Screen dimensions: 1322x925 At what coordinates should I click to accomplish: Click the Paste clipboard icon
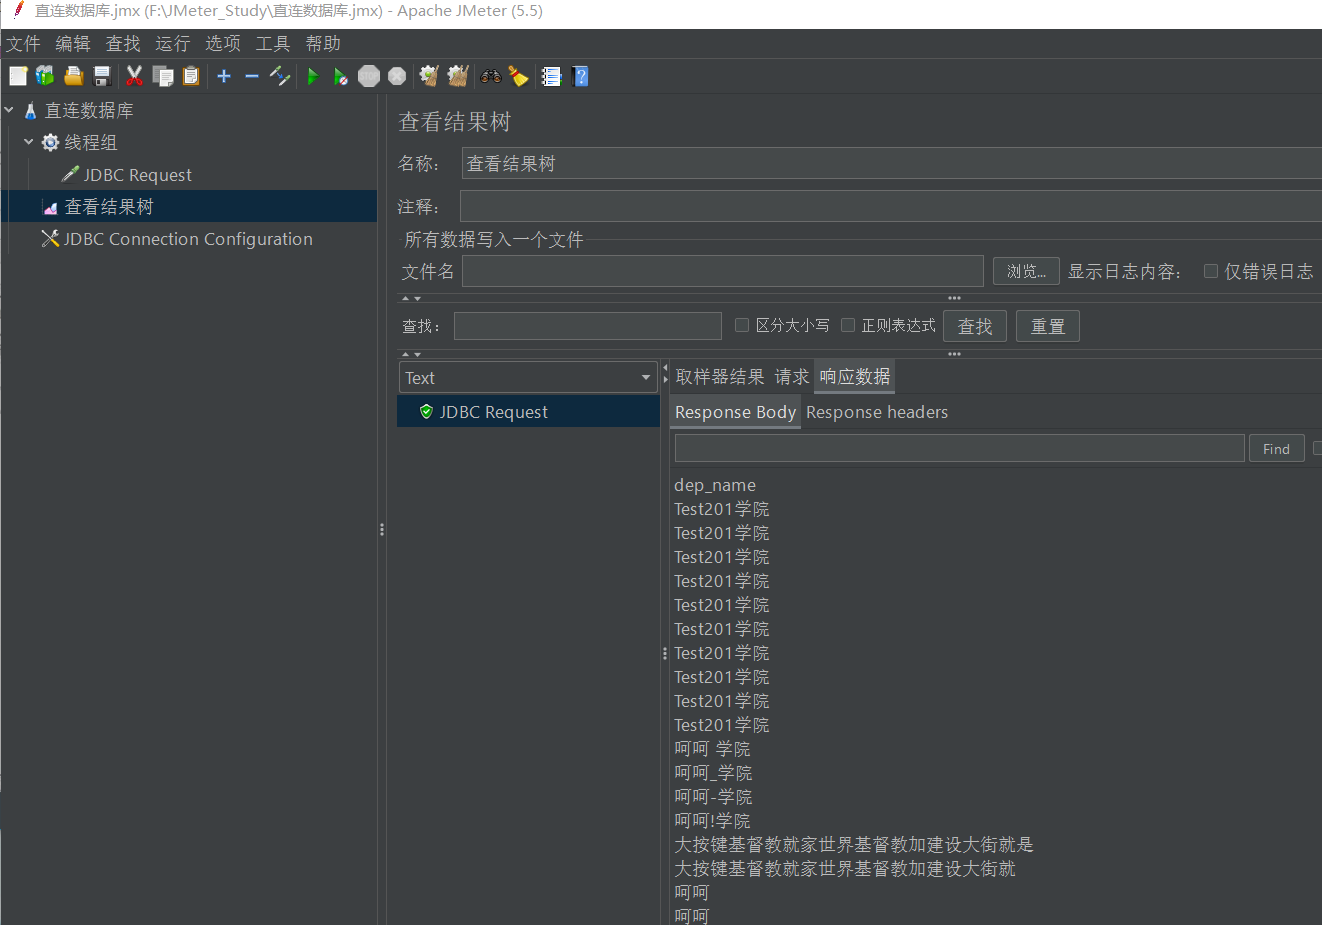click(x=191, y=76)
